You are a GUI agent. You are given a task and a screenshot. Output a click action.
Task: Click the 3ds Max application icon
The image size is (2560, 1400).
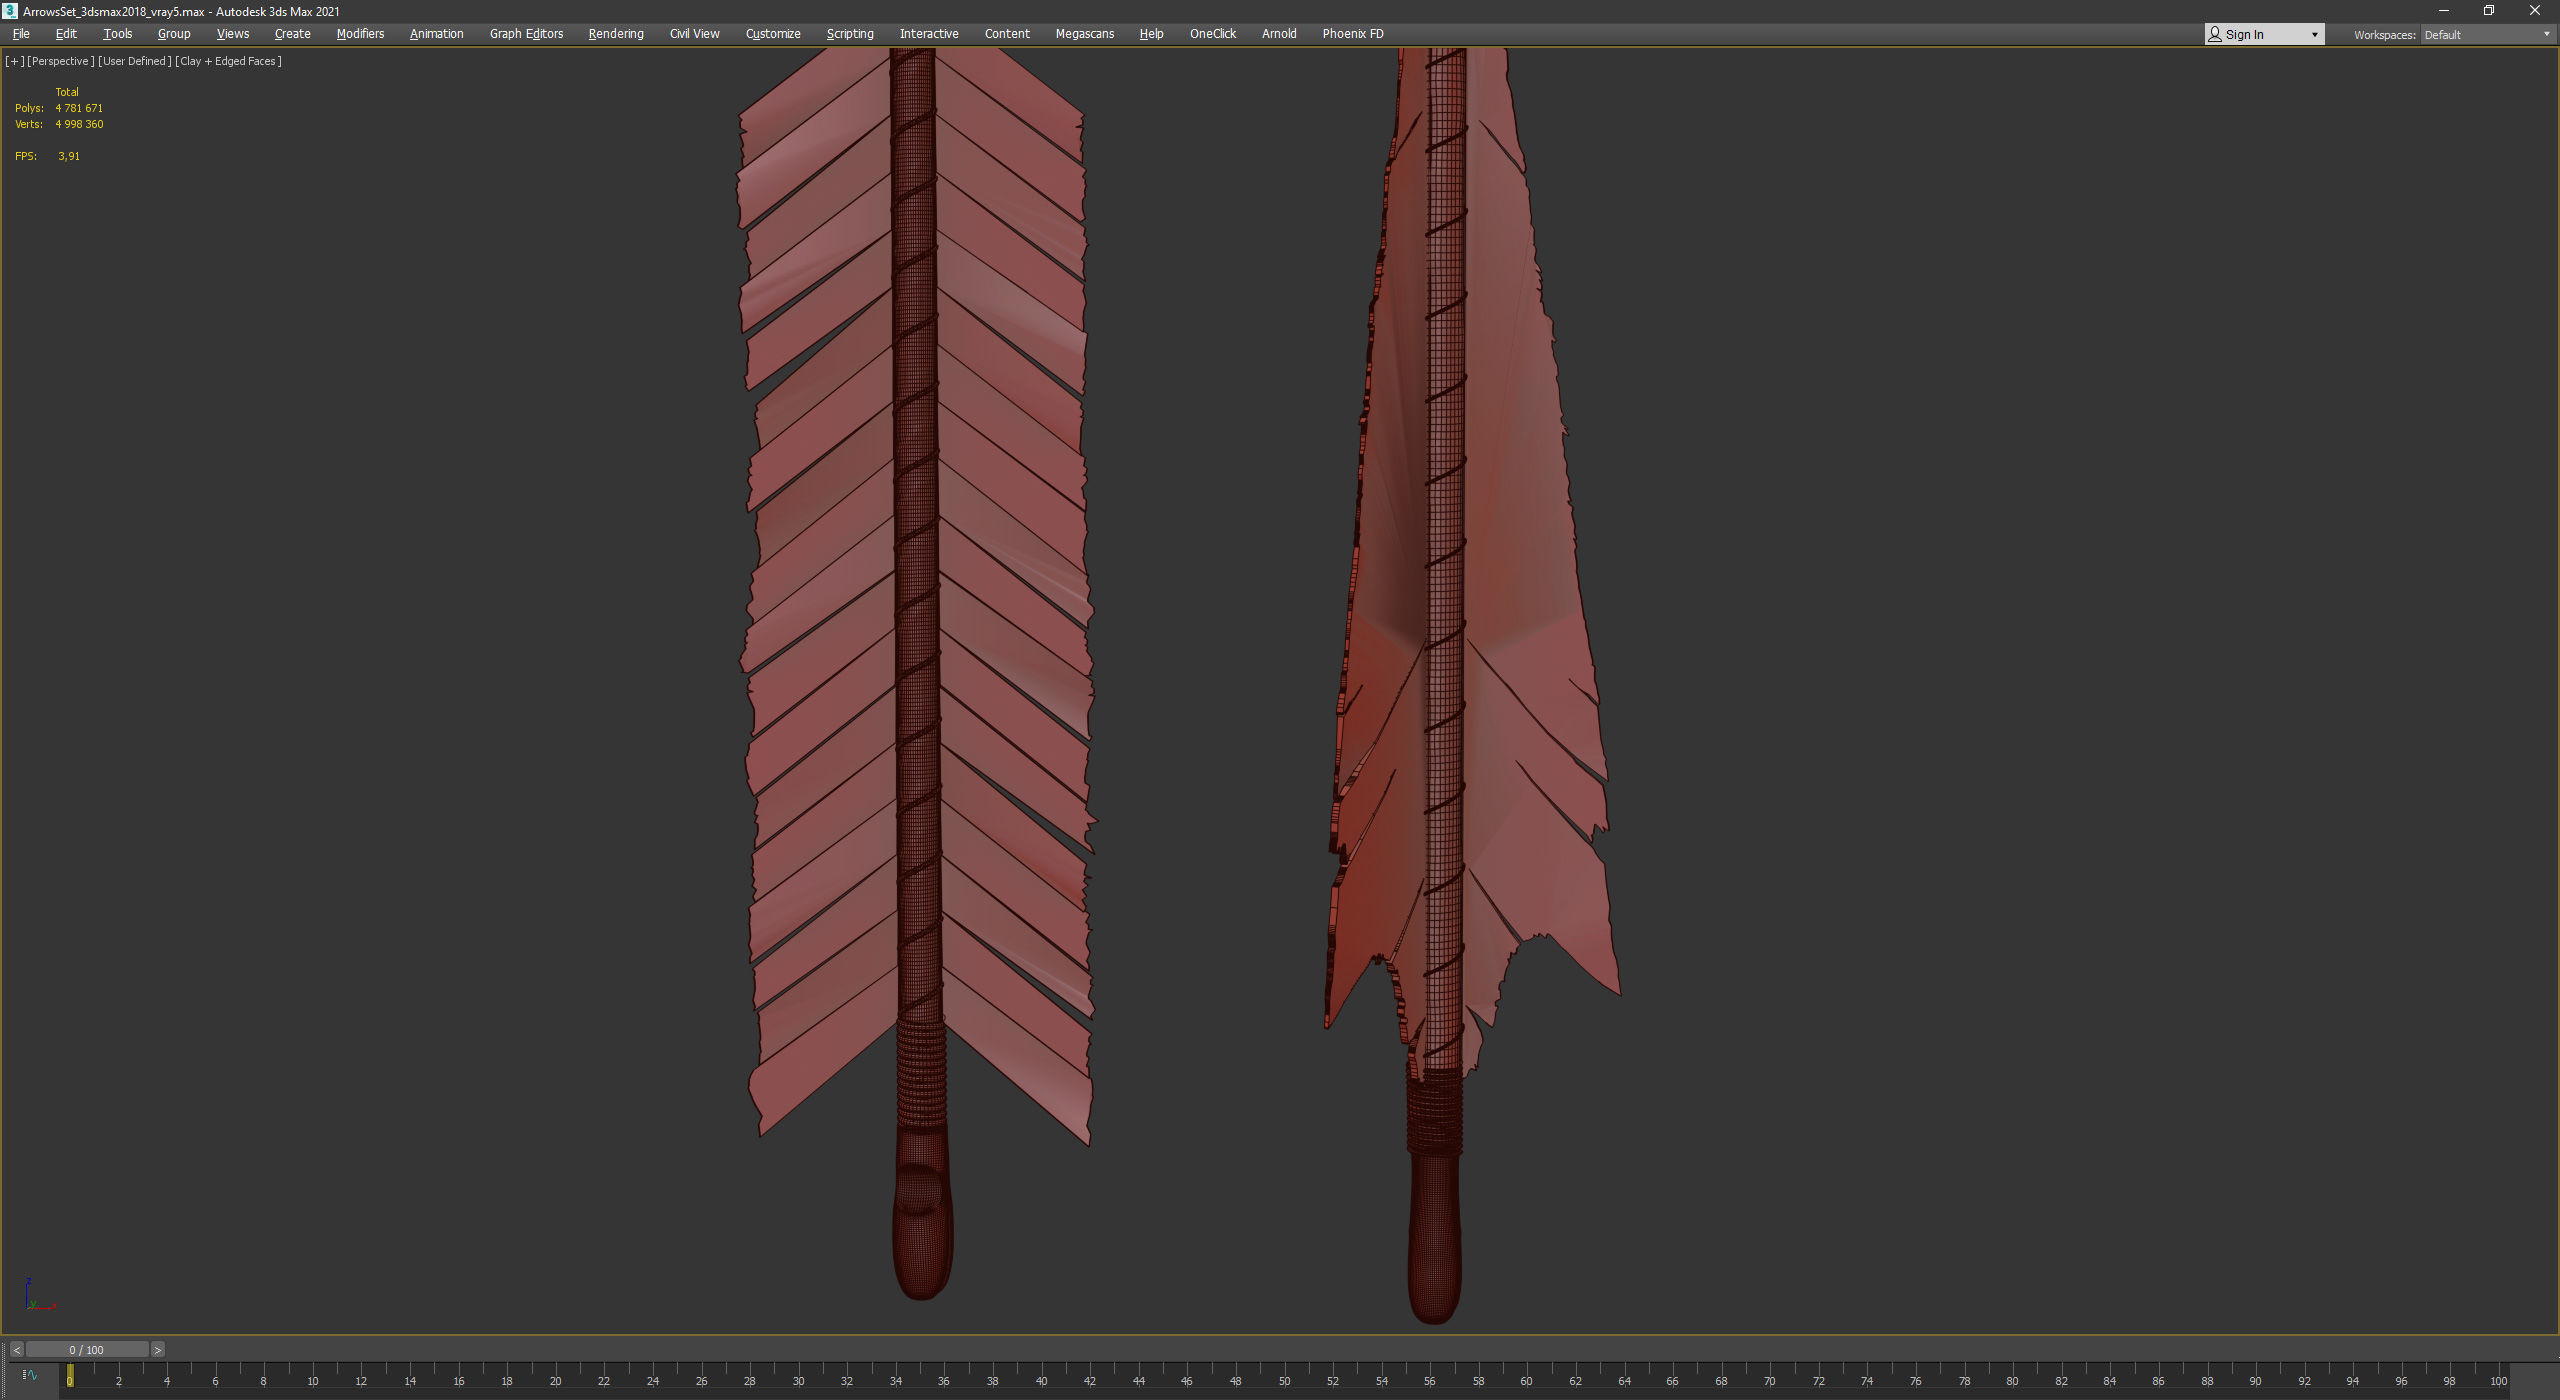tap(10, 11)
